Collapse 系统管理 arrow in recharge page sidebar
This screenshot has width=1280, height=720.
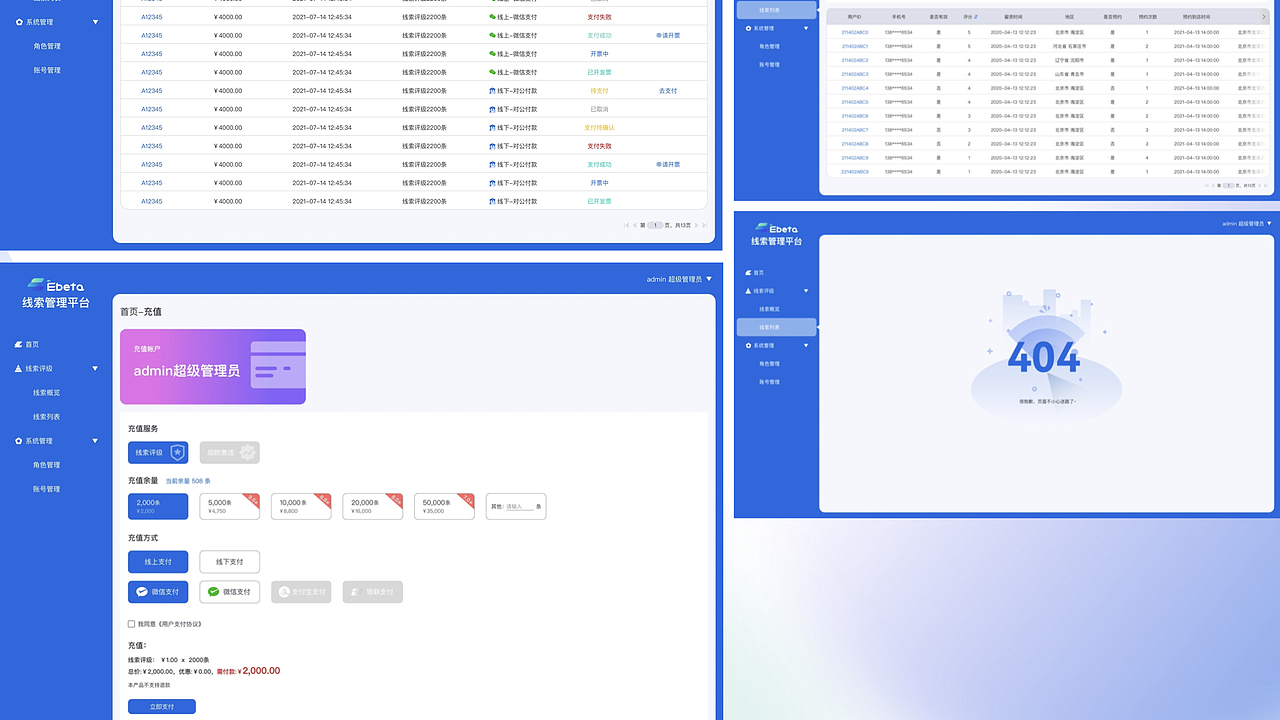tap(95, 441)
